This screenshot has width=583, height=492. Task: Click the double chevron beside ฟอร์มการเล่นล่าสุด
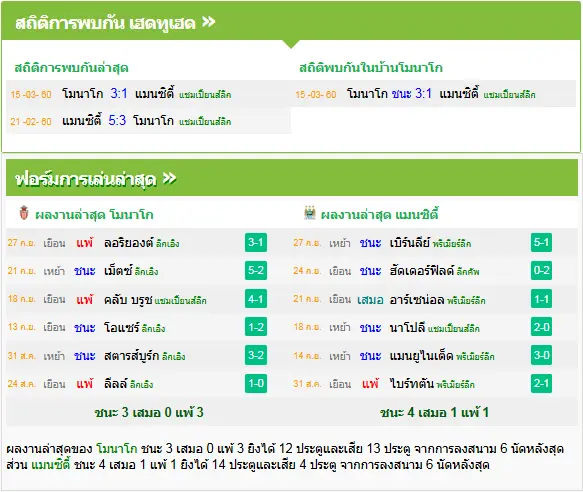point(170,179)
